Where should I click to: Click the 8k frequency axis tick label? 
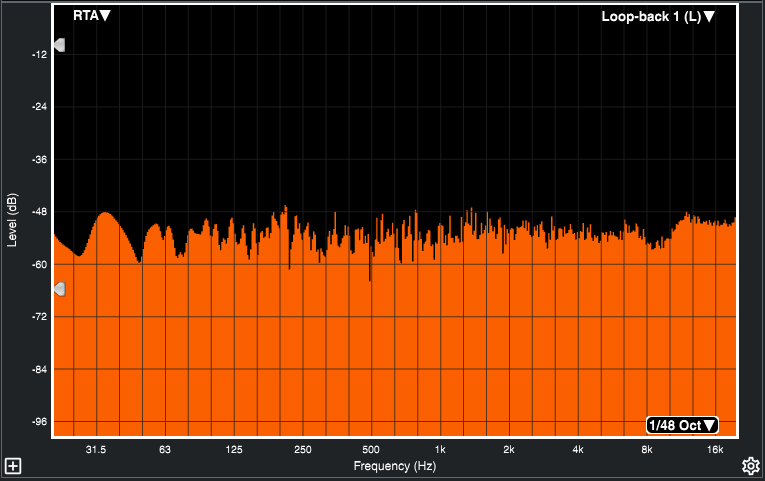[x=646, y=450]
